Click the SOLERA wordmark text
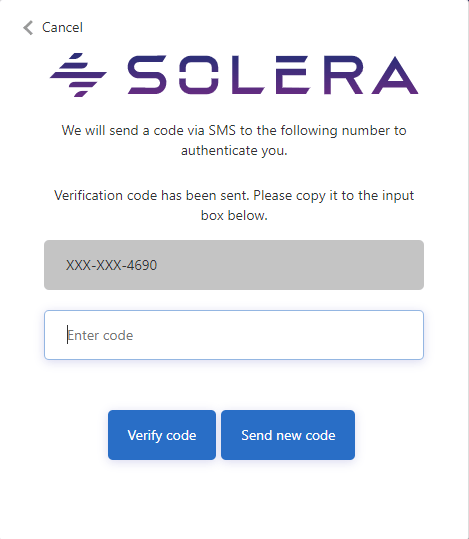The image size is (469, 539). (x=273, y=75)
